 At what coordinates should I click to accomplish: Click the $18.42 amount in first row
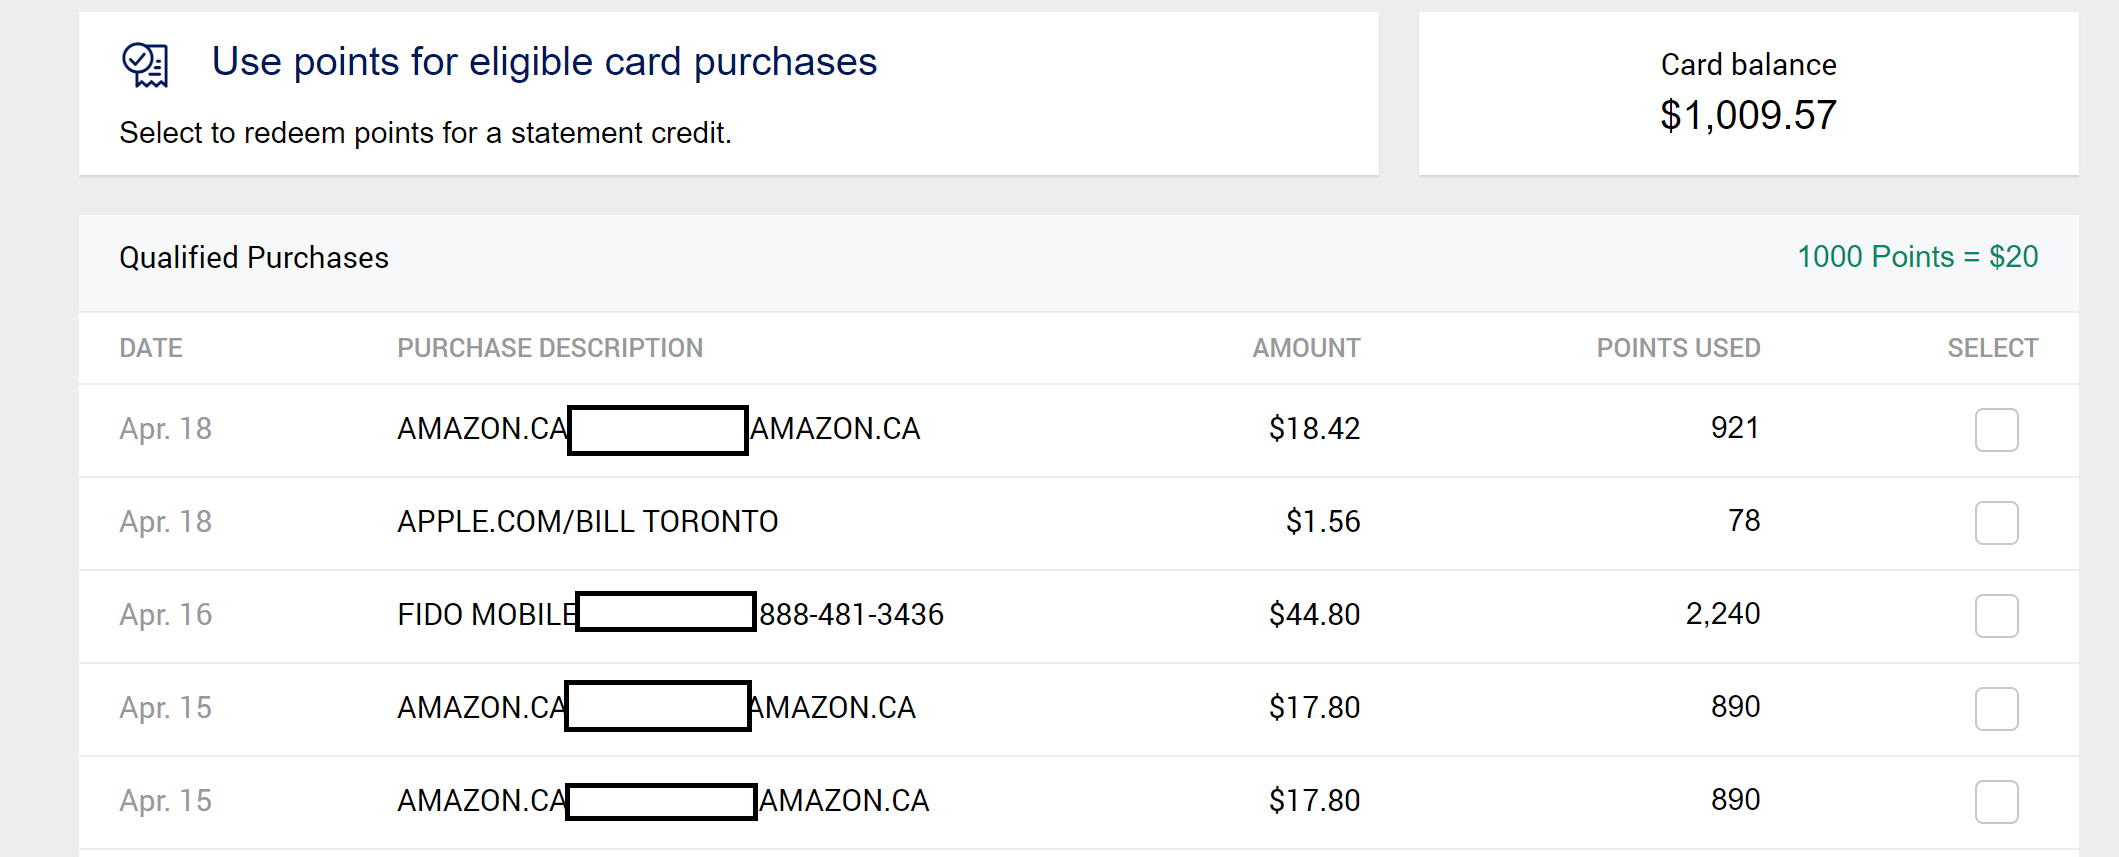1314,428
